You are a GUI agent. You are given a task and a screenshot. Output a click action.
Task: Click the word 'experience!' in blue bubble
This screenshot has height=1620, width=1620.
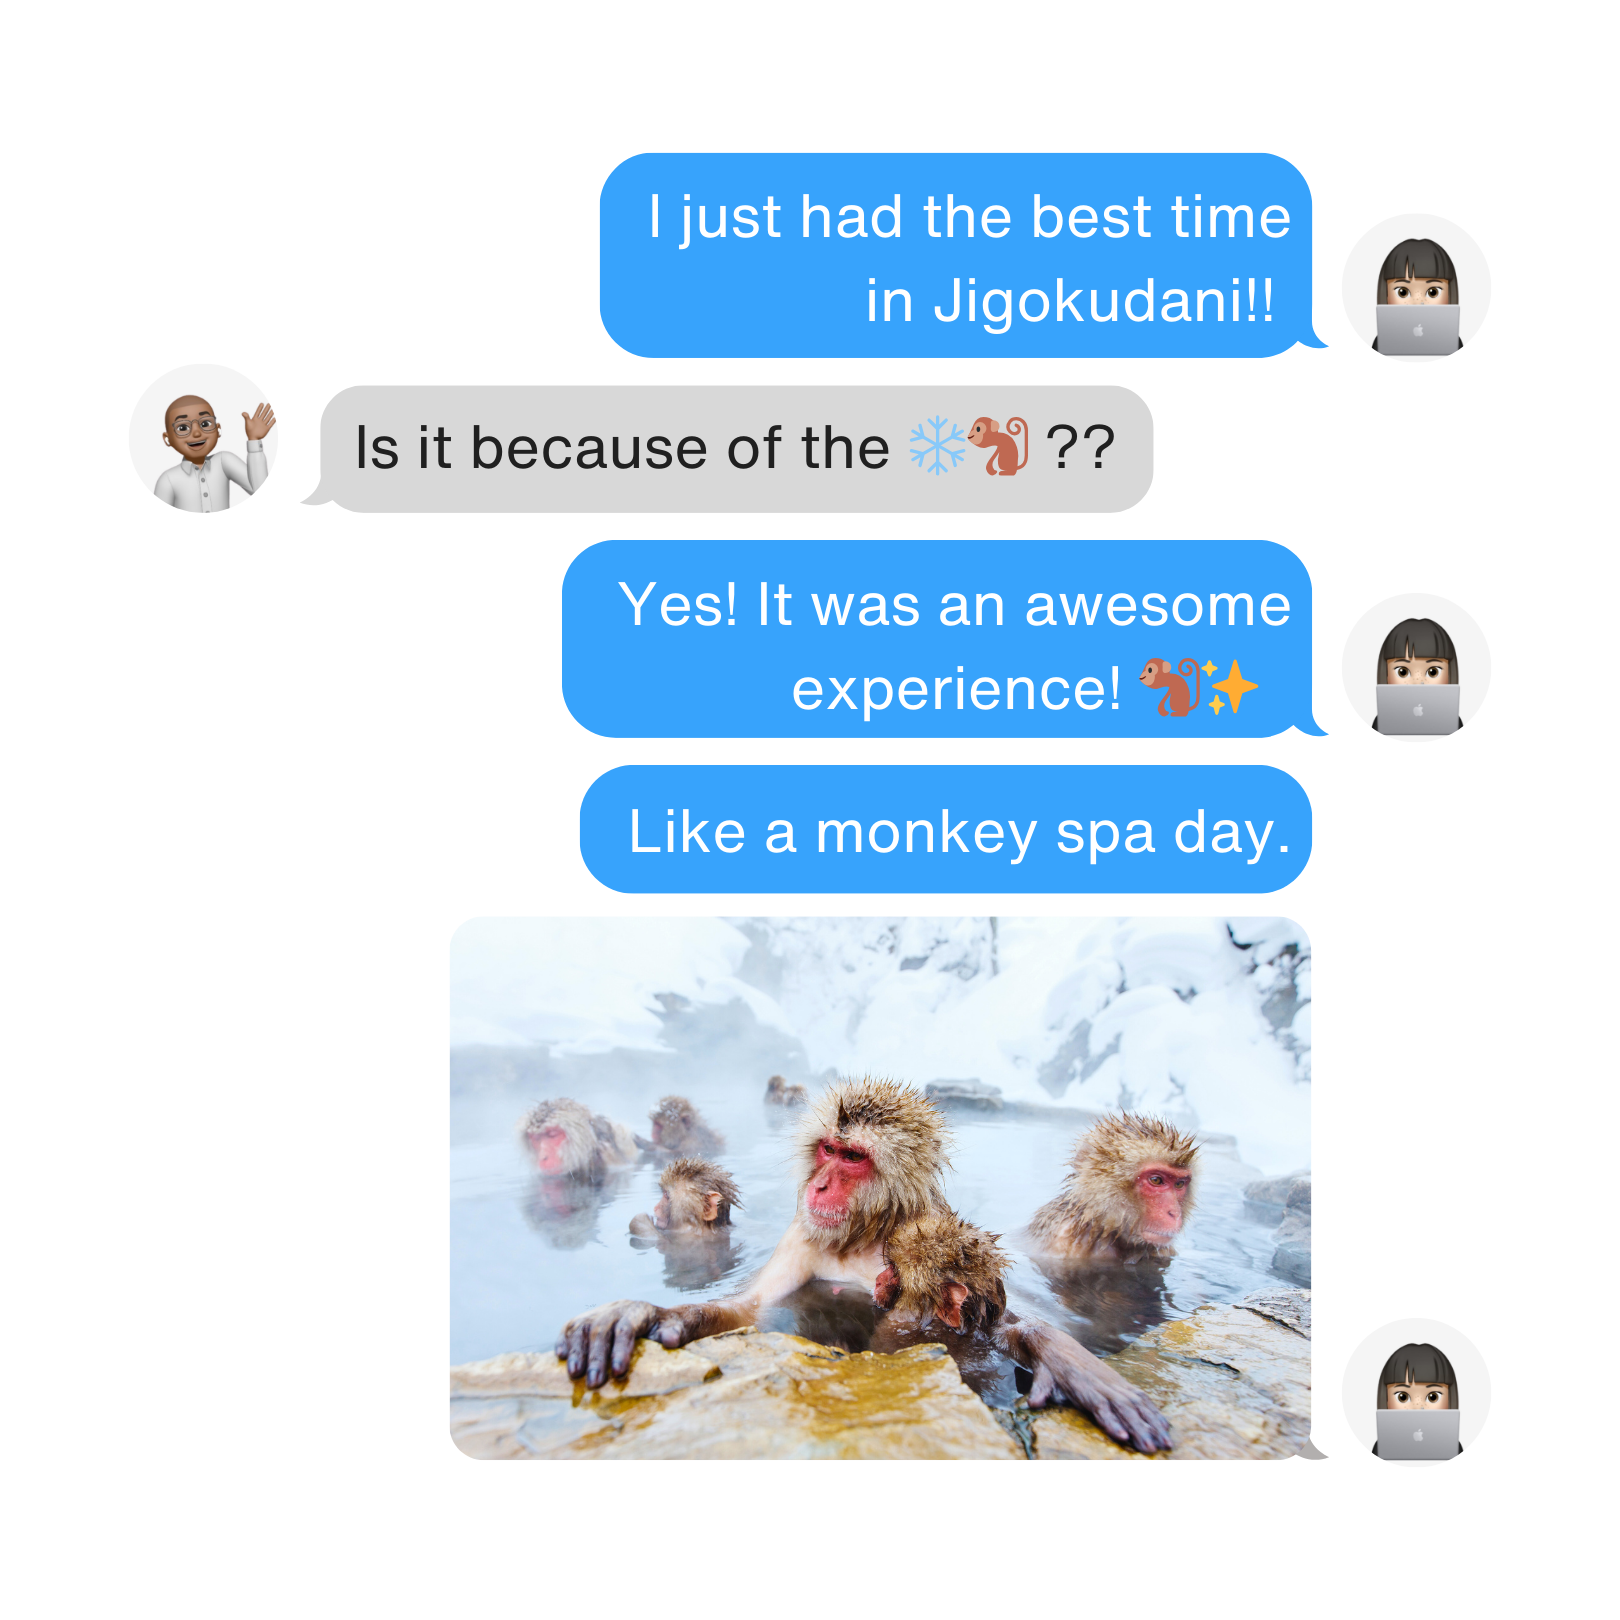point(956,689)
